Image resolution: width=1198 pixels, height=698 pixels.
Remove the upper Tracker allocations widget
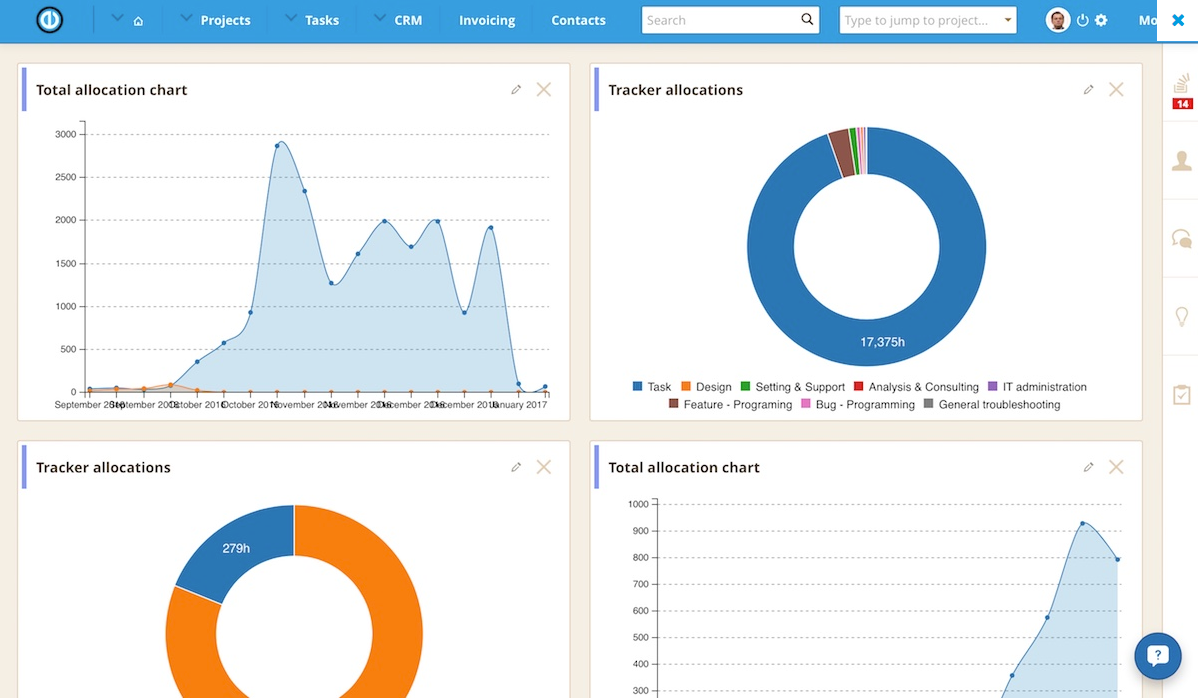[x=1116, y=90]
